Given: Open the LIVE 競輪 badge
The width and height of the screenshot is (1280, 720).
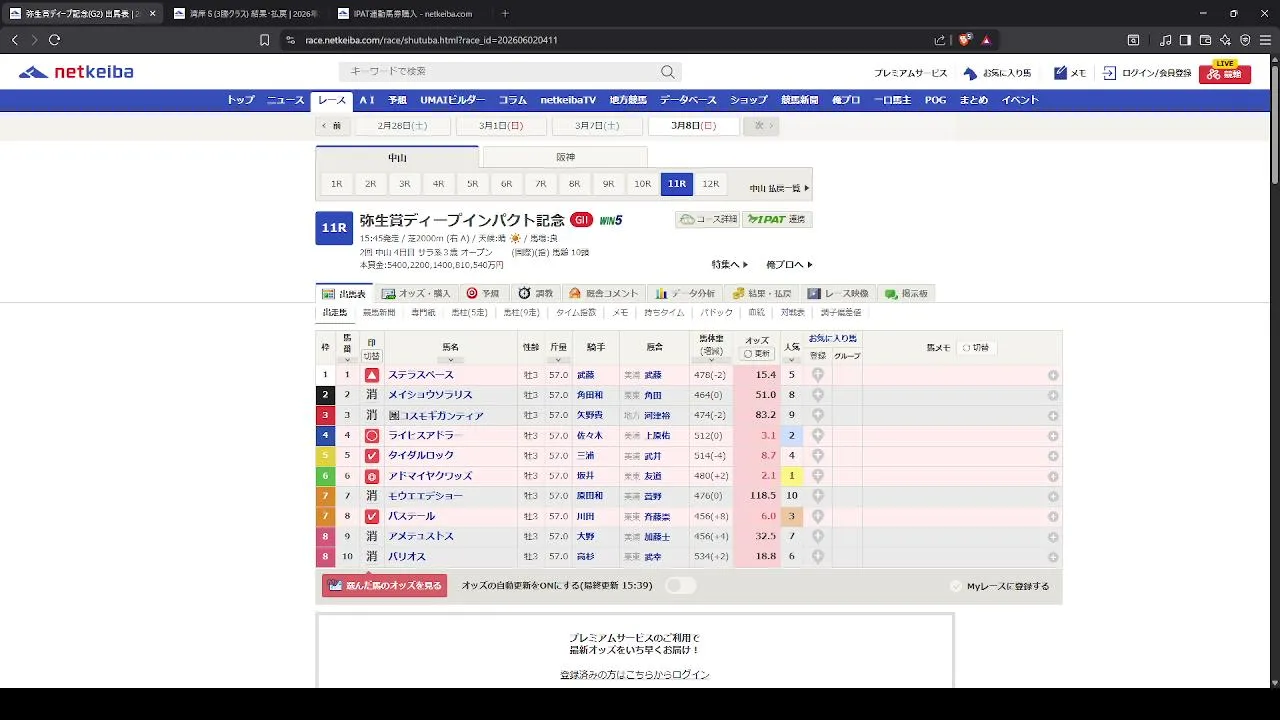Looking at the screenshot, I should click(x=1225, y=72).
